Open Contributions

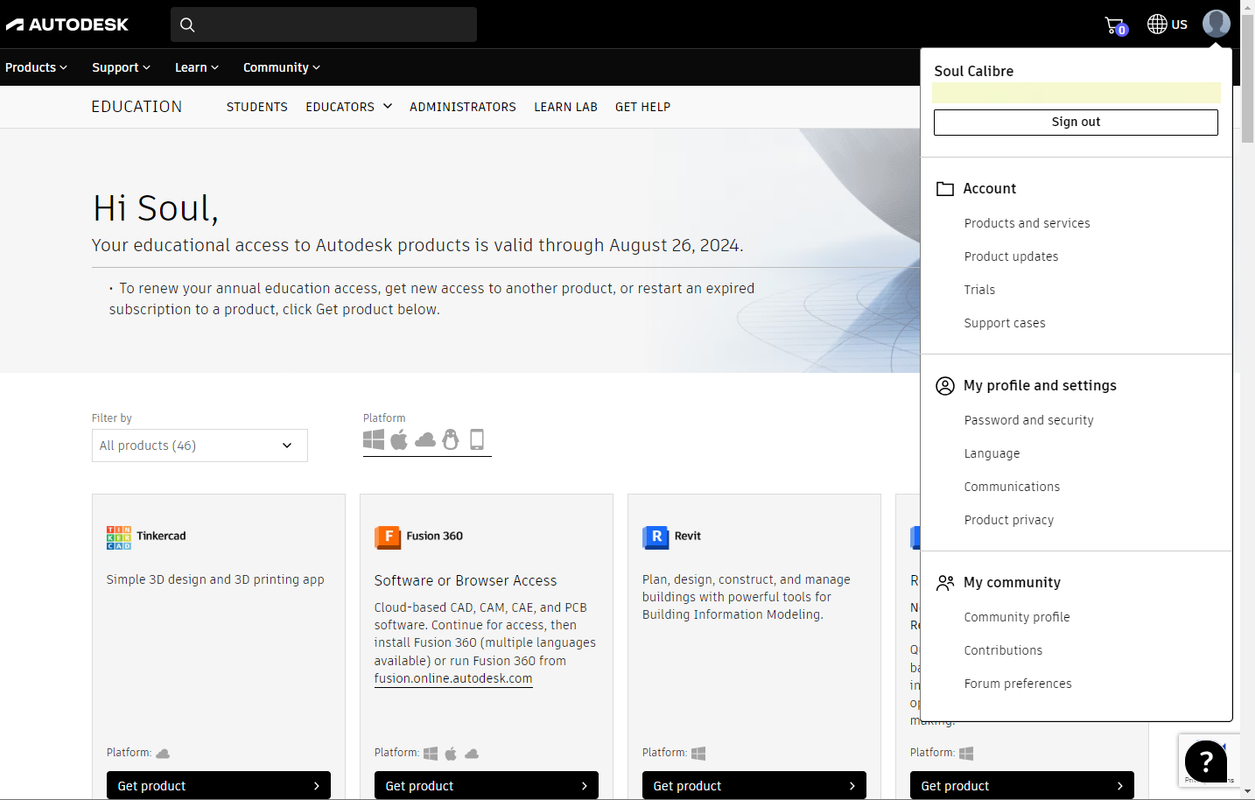(1003, 650)
